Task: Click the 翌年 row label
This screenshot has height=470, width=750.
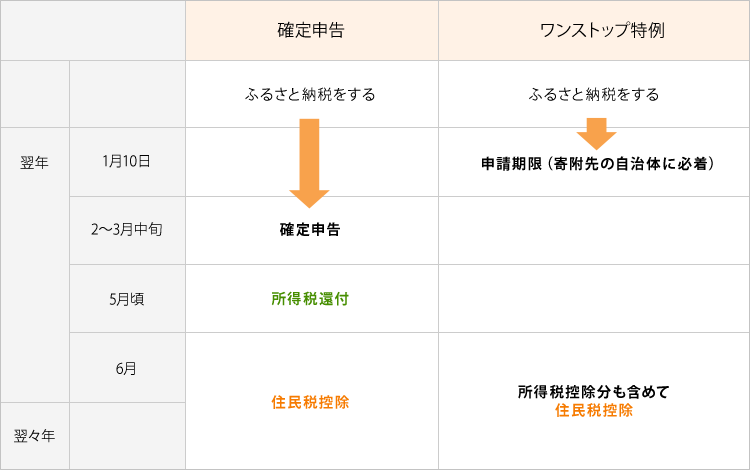Action: pos(34,163)
